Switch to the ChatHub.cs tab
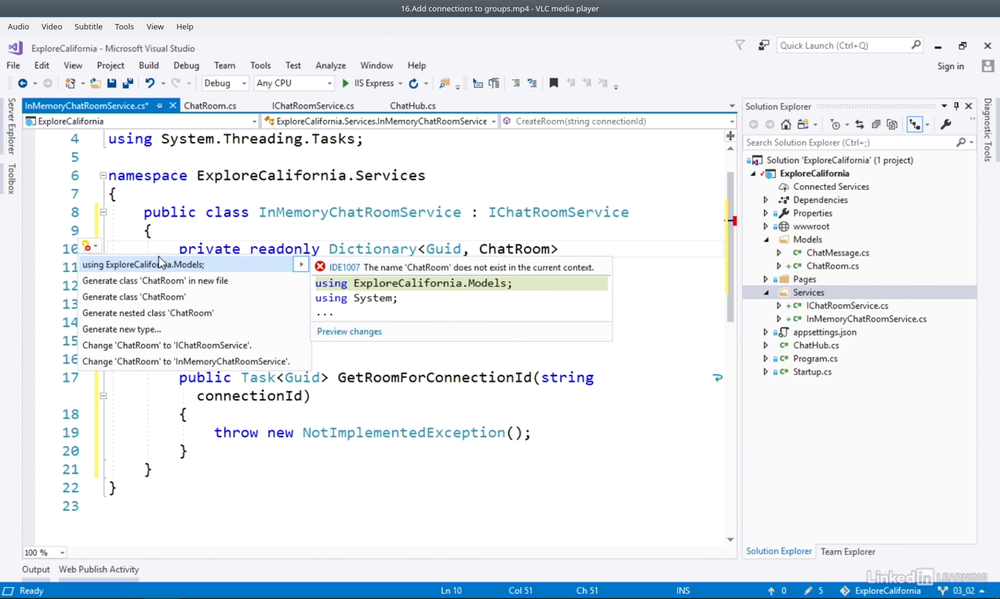1000x599 pixels. coord(413,106)
